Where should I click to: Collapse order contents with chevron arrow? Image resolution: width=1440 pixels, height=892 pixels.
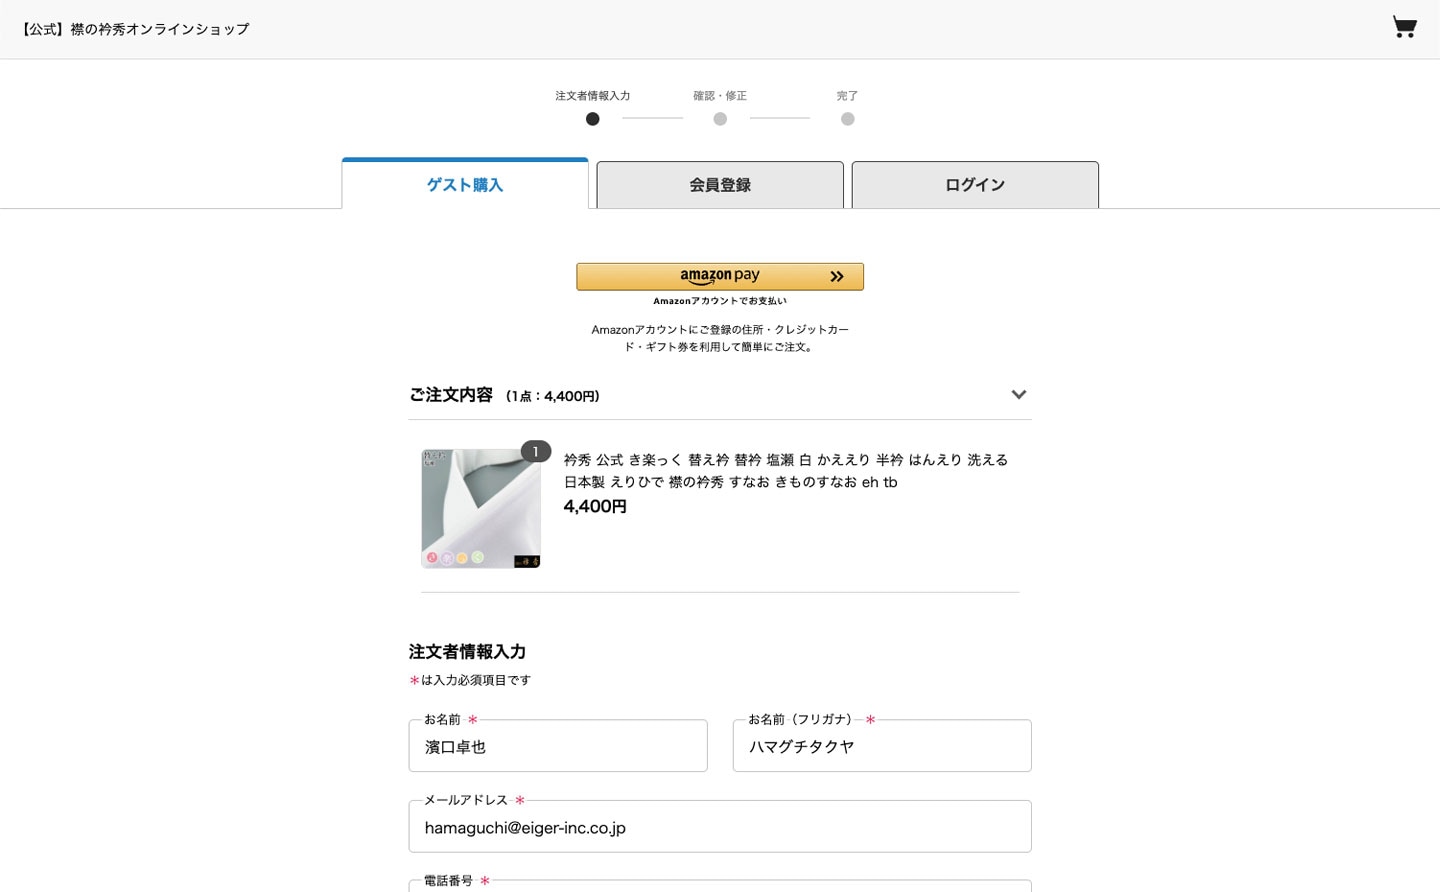[1018, 395]
